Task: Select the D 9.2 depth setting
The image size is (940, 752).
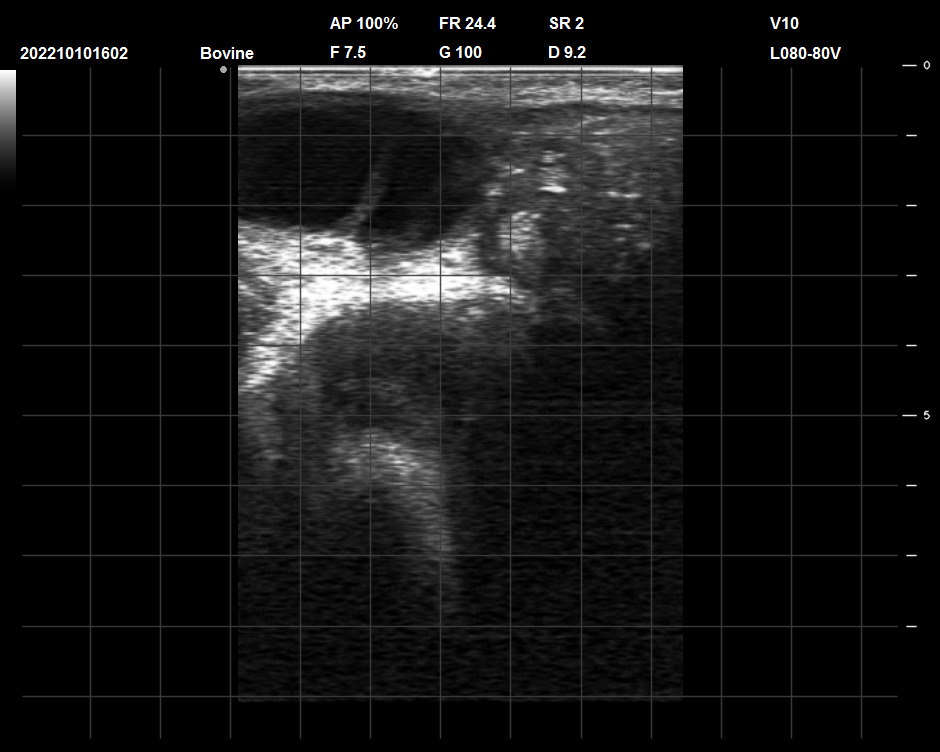Action: tap(567, 53)
